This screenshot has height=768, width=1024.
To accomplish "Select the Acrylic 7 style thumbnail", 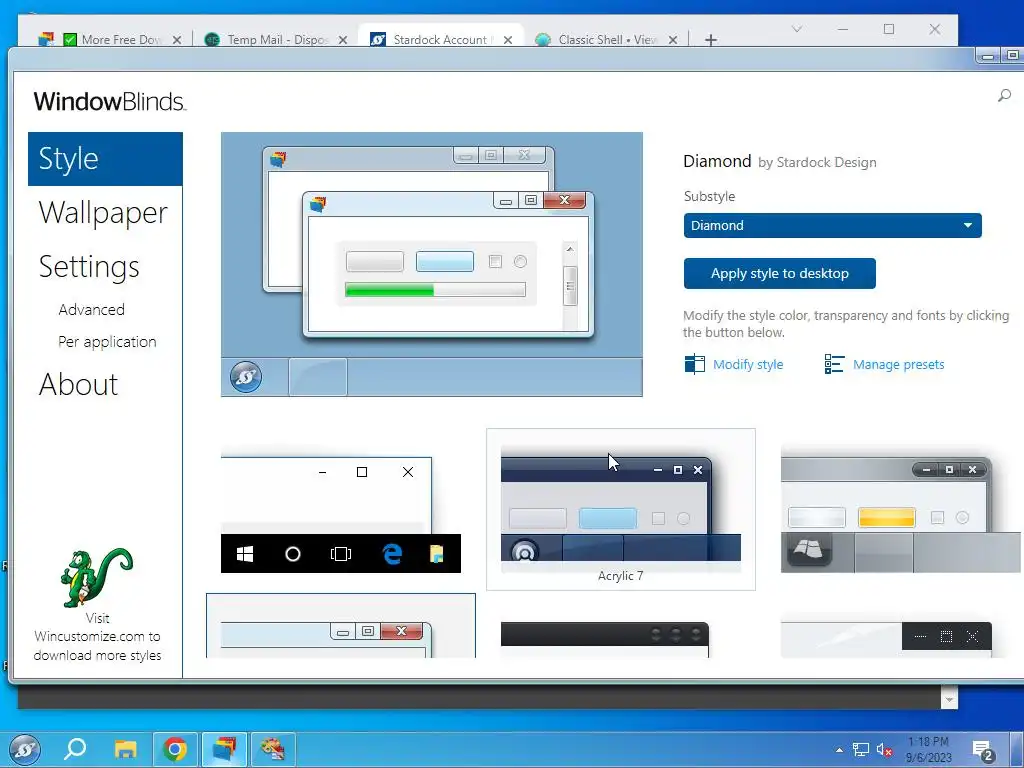I will pyautogui.click(x=620, y=509).
